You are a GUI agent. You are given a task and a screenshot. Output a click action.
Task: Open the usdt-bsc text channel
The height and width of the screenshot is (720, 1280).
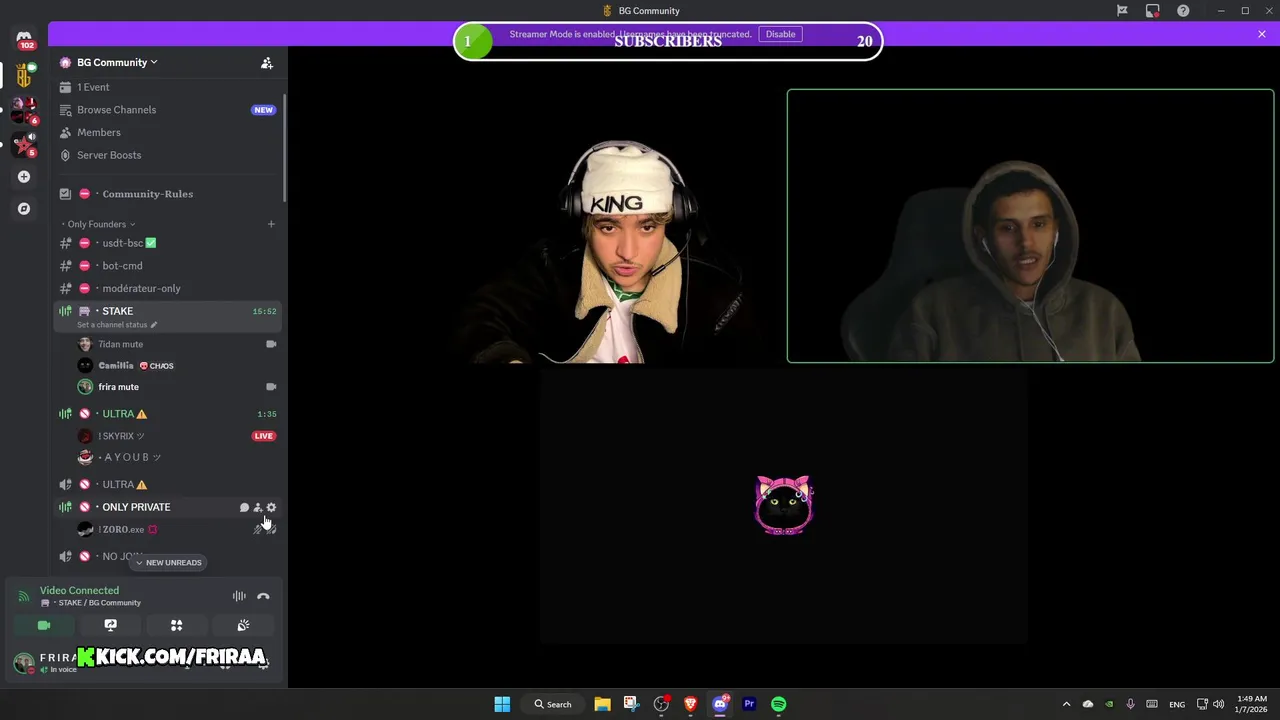168,243
